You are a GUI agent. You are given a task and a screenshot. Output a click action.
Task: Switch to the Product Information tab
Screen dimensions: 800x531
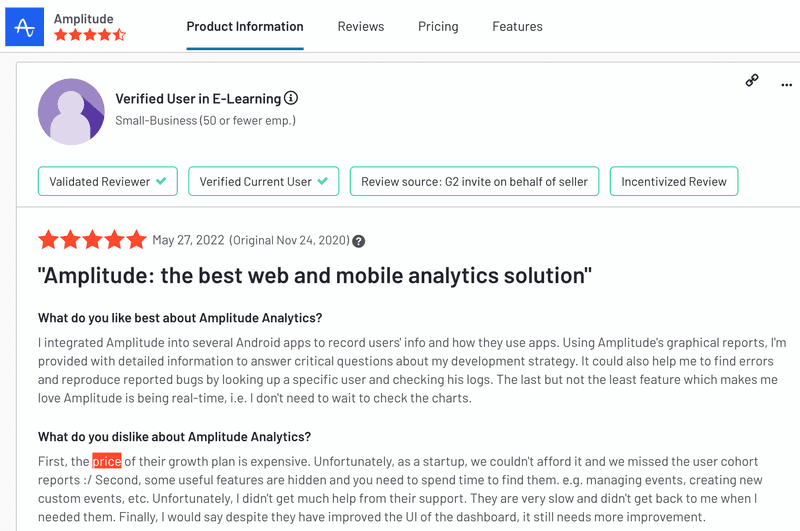click(245, 26)
